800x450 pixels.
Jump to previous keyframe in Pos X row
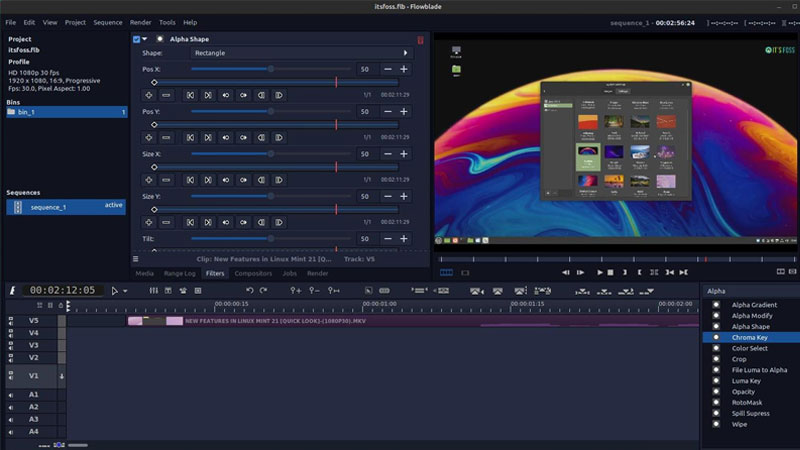point(190,95)
